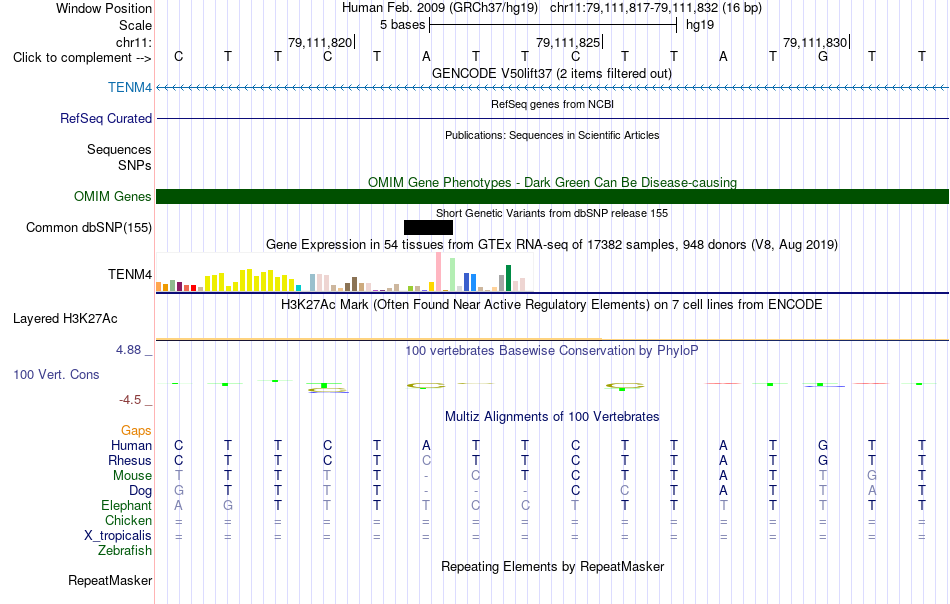Click the PhyloP 4.88 upper value

[x=128, y=350]
